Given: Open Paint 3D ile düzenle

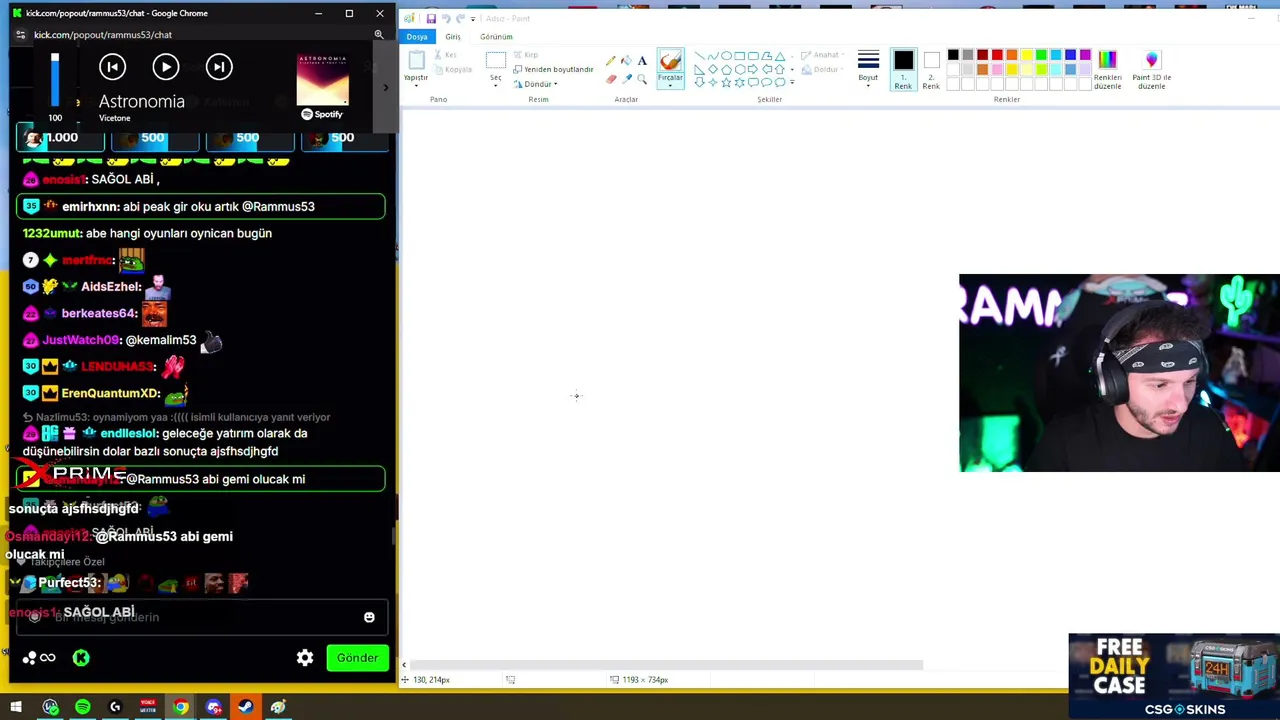Looking at the screenshot, I should tap(1152, 69).
